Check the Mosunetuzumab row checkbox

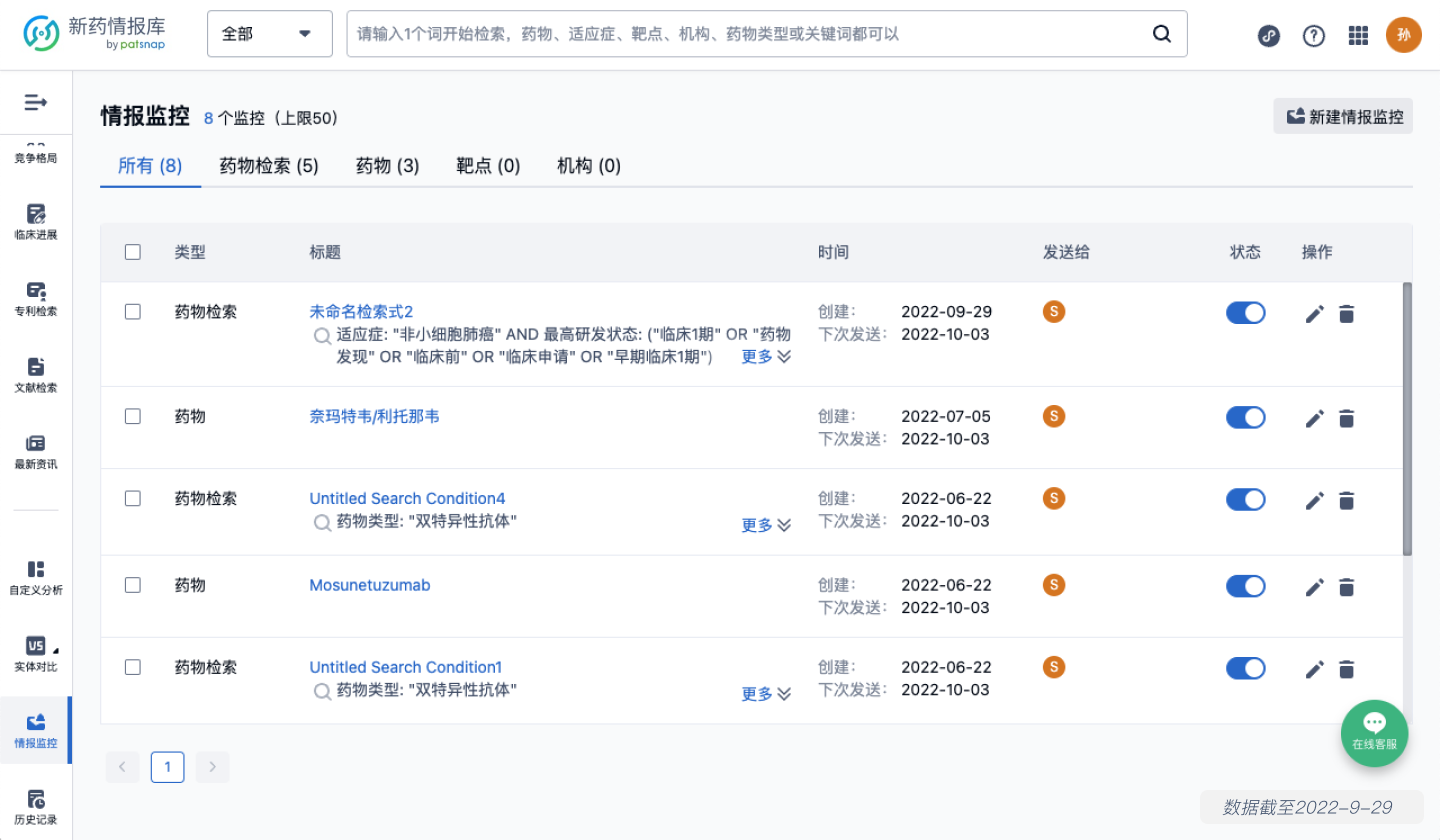coord(133,585)
